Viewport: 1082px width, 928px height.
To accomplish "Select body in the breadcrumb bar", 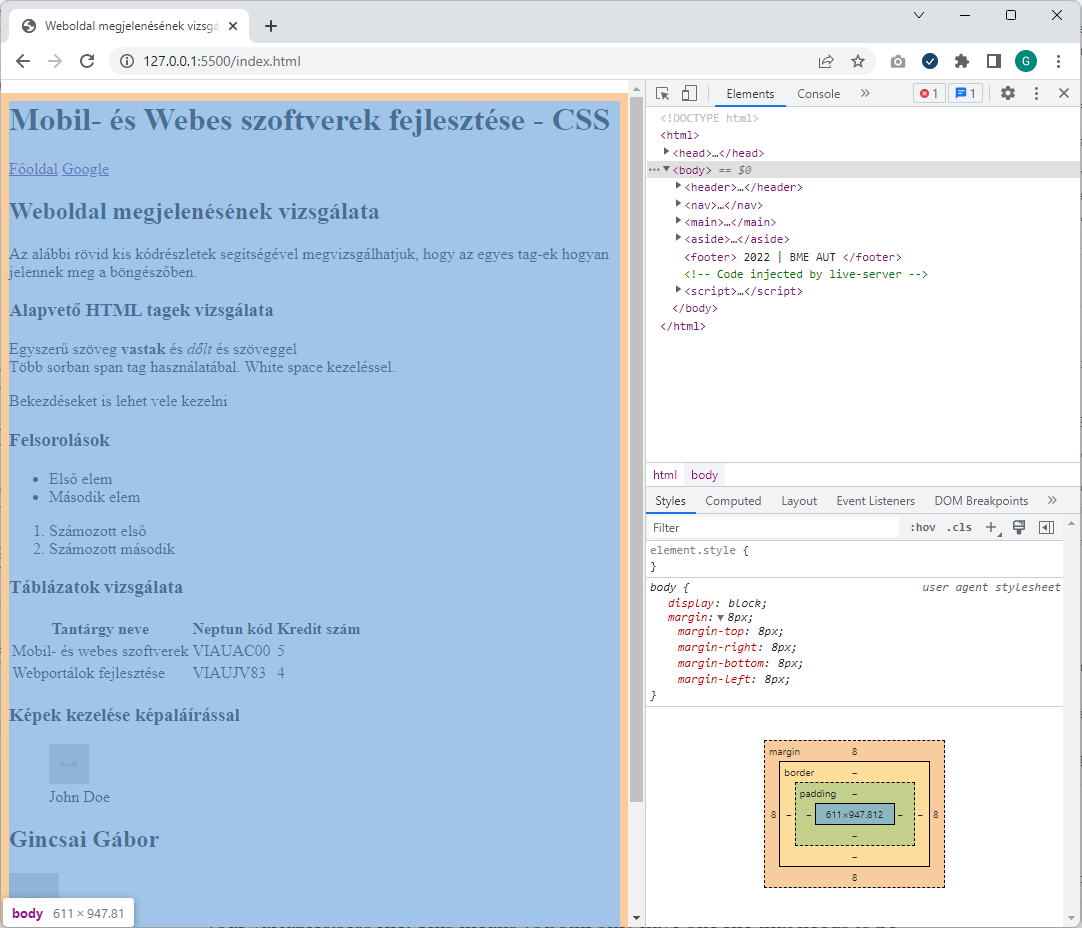I will coord(705,475).
